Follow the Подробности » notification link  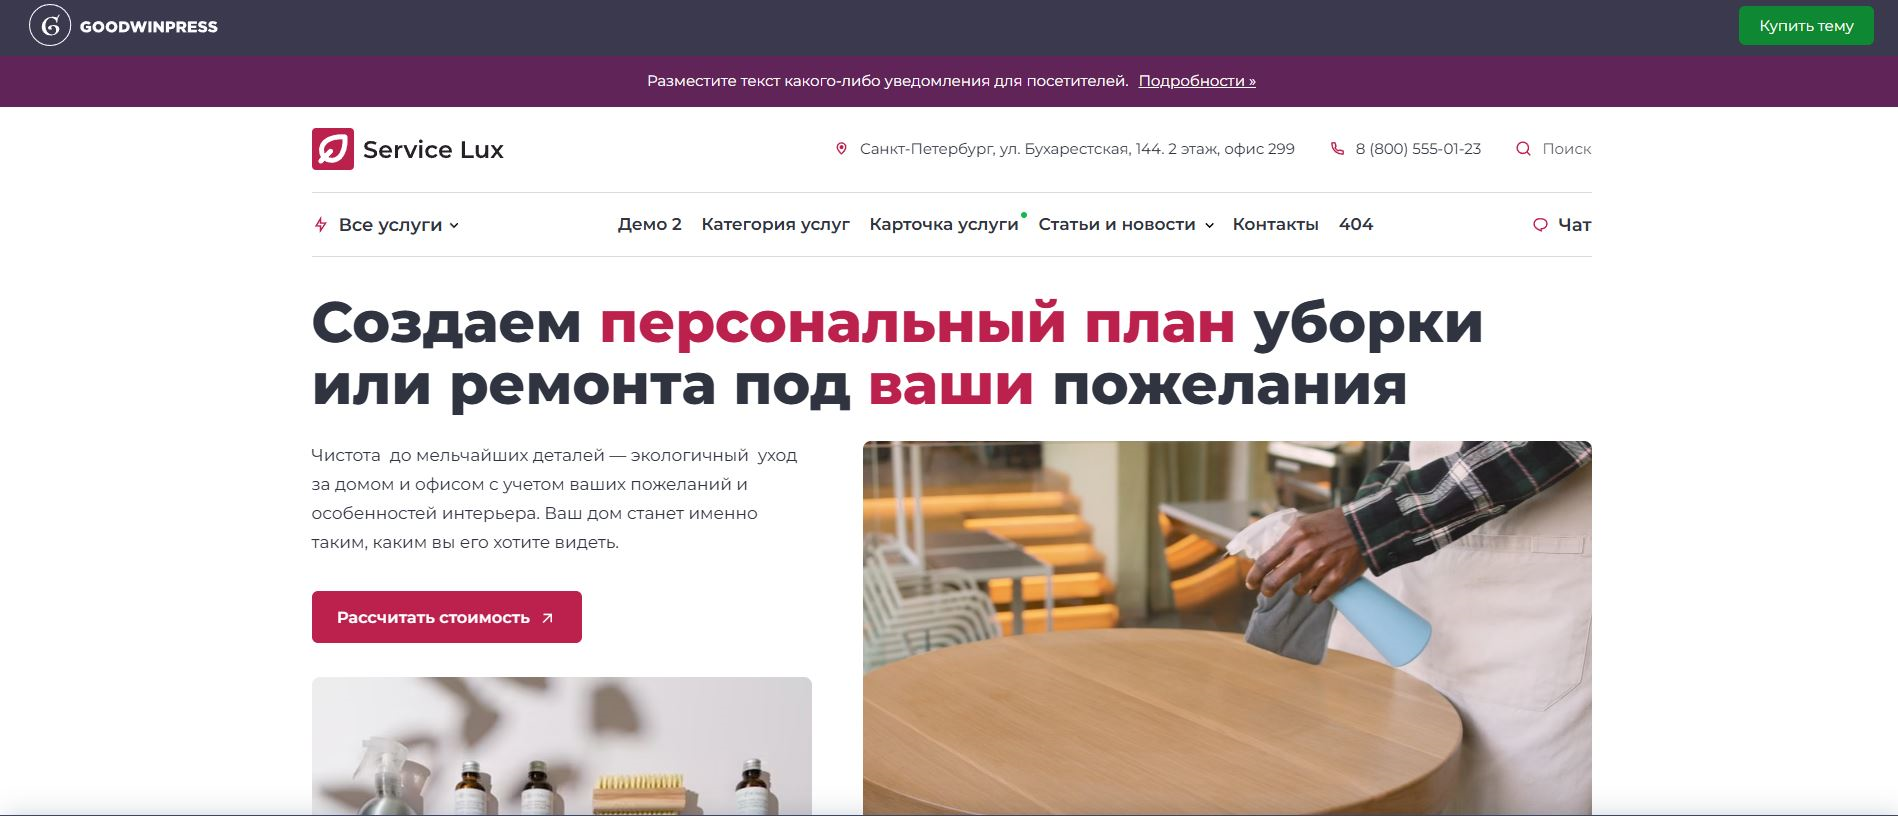1197,81
